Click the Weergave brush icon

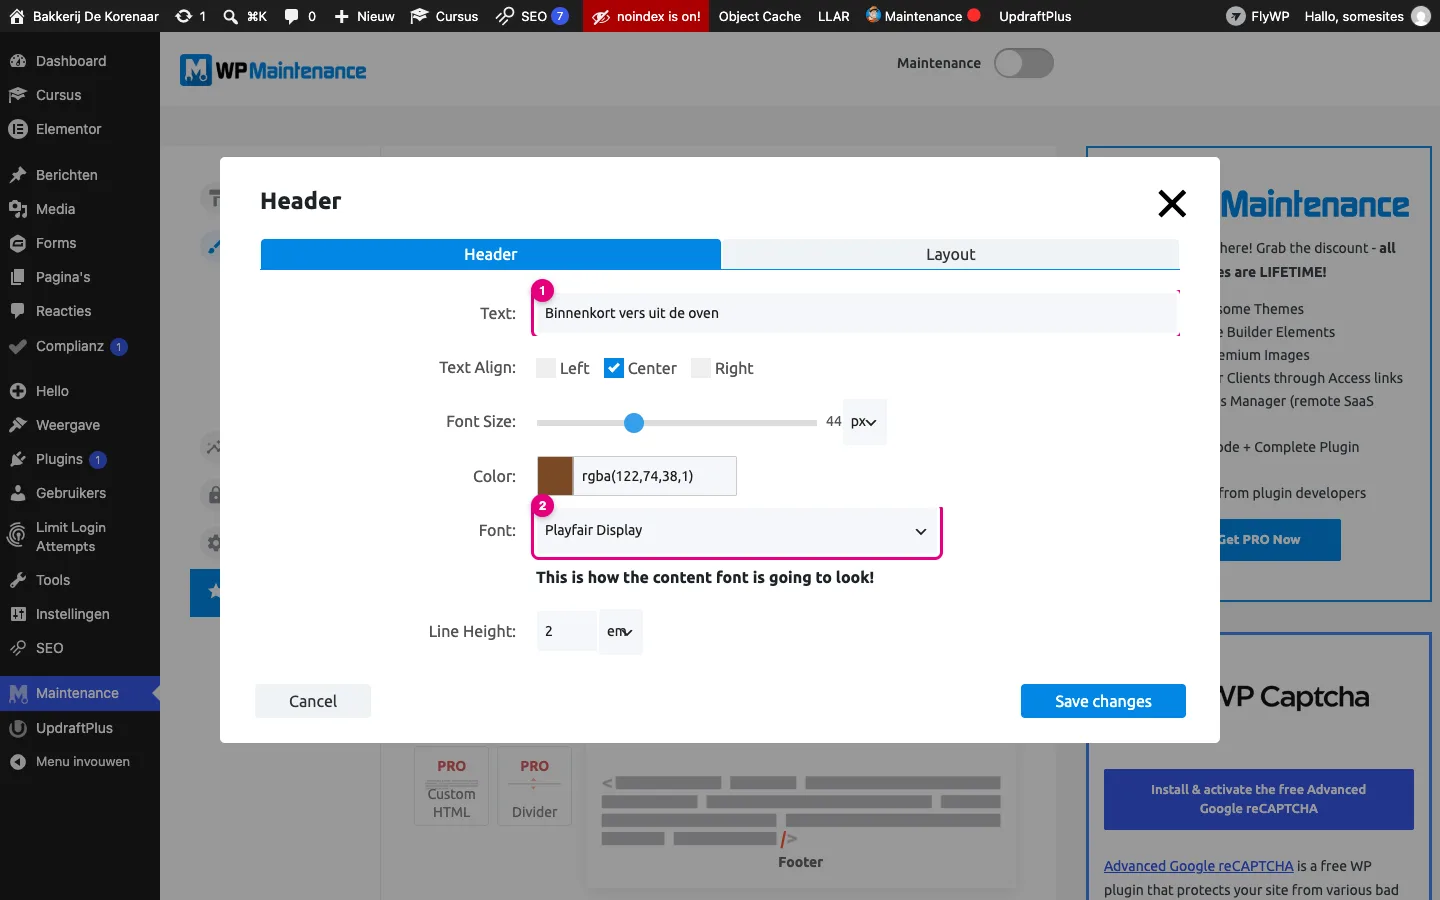(17, 425)
